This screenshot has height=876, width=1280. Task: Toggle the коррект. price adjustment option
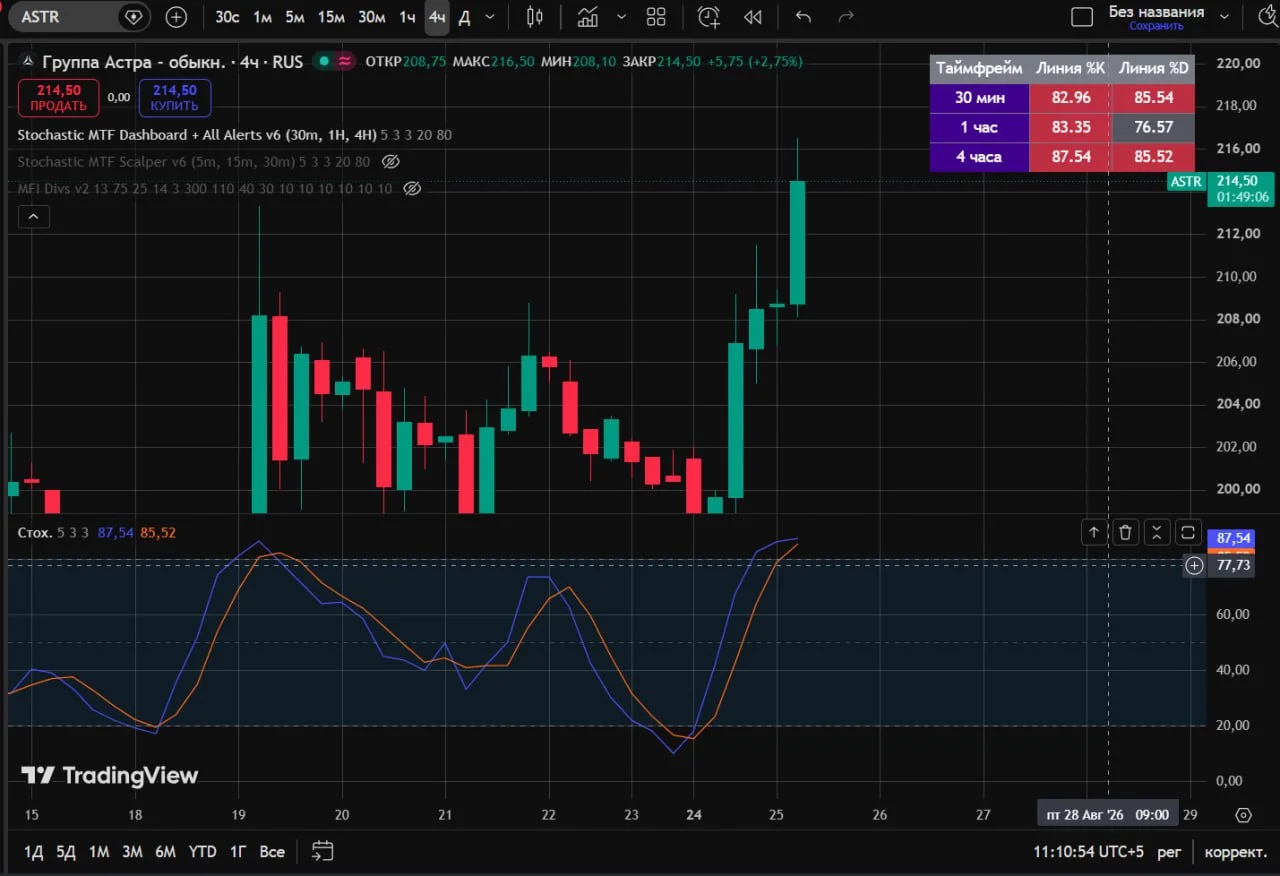[1235, 852]
